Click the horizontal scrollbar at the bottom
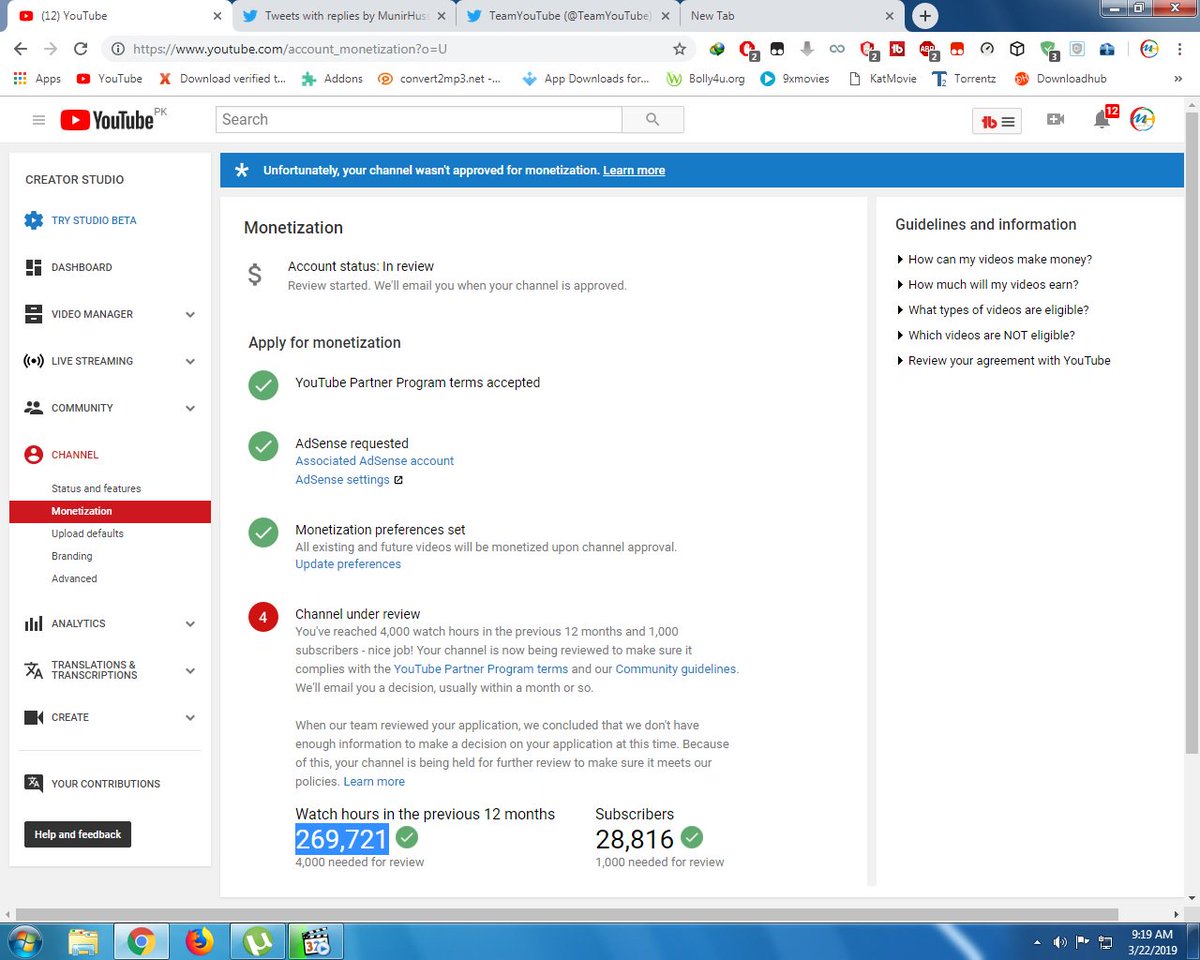 tap(568, 914)
